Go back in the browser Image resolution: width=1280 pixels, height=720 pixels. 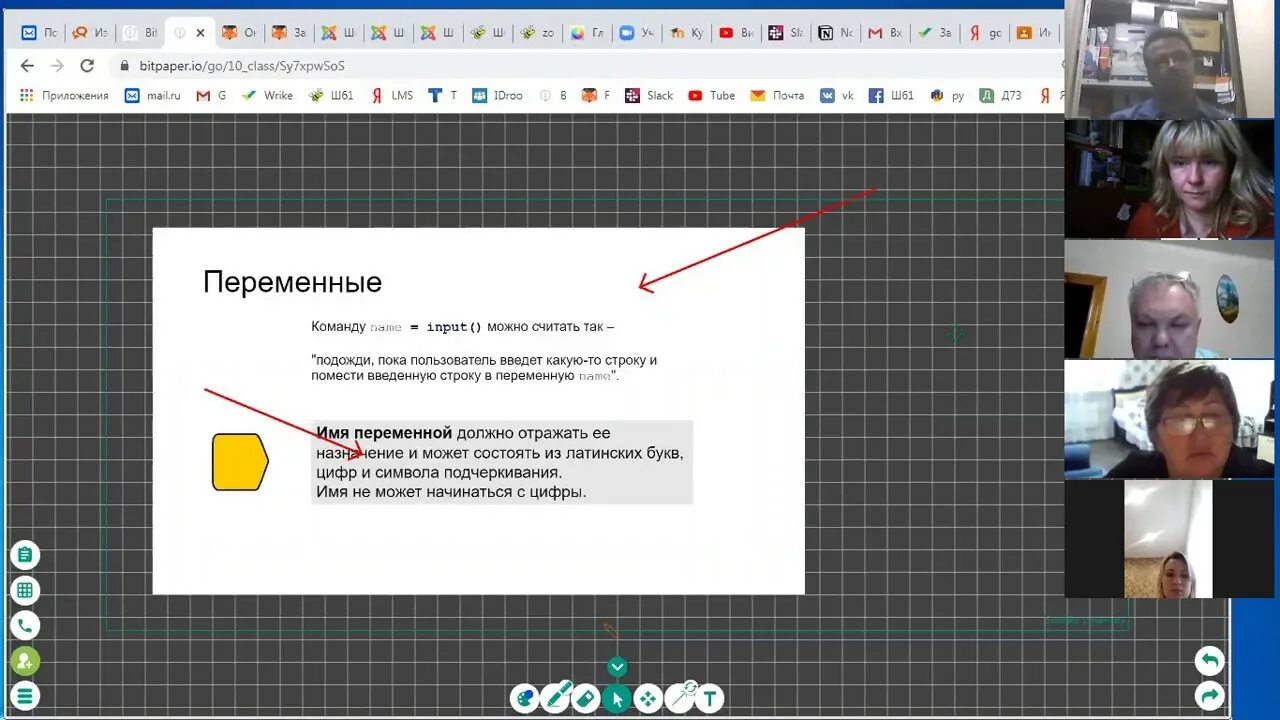tap(27, 65)
